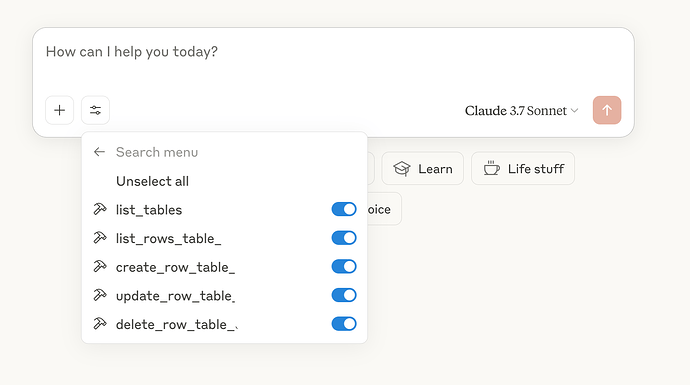Screen dimensions: 690x385
Task: Switch off the update_row_table_ toggle
Action: click(344, 295)
